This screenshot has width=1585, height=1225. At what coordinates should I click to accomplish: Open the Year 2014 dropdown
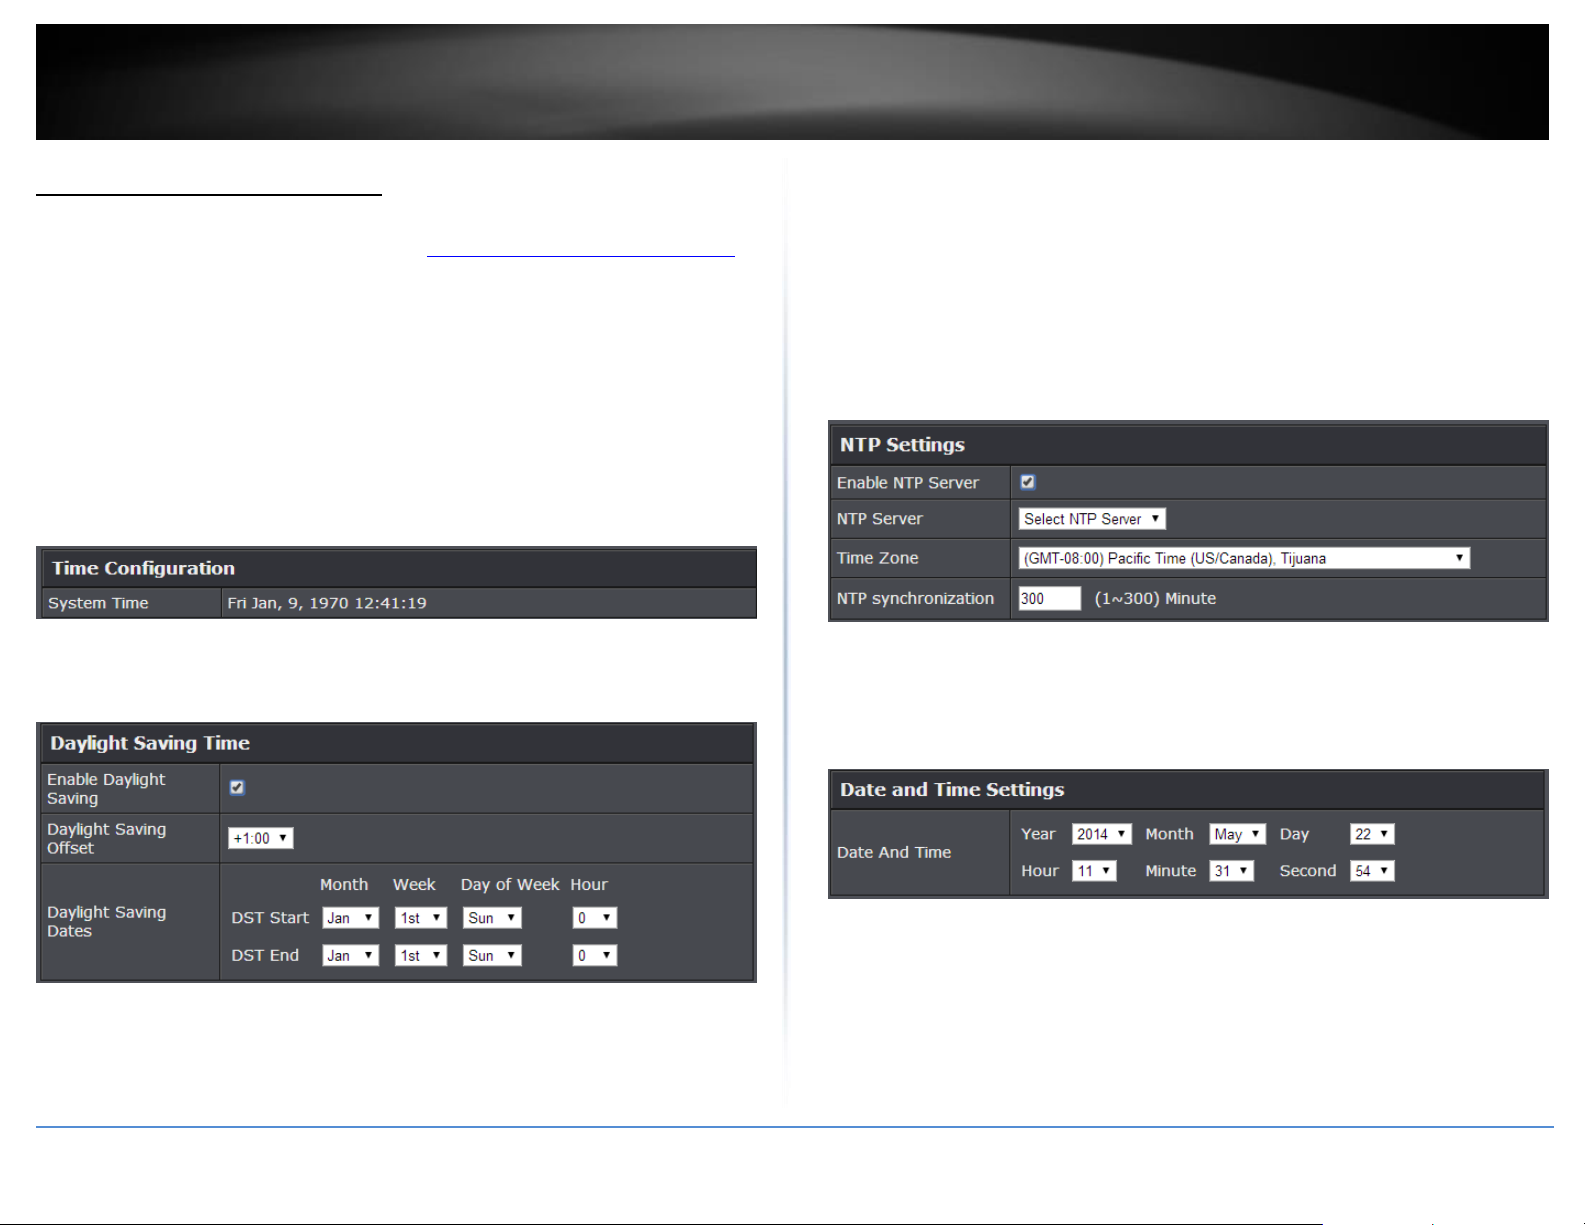(x=1101, y=834)
